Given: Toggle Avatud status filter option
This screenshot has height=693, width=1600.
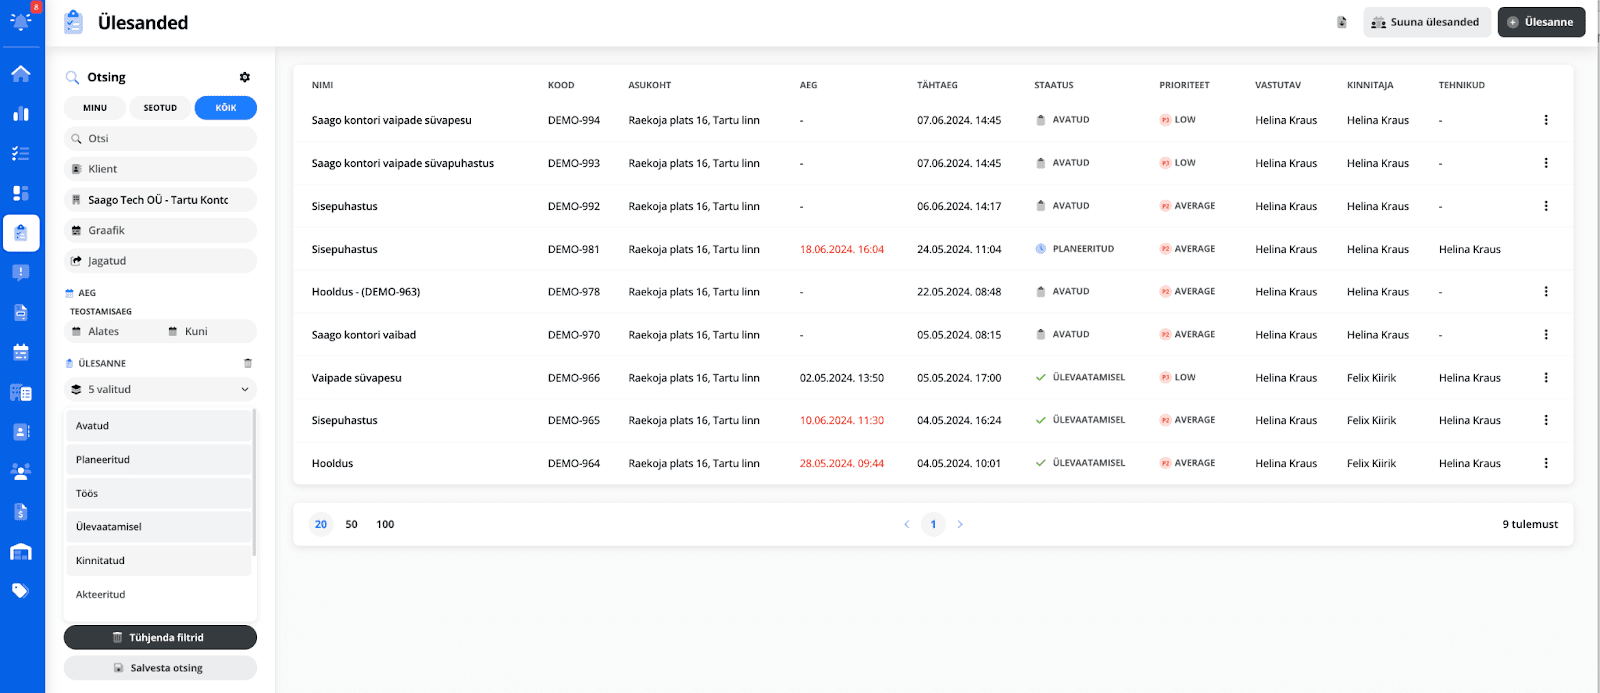Looking at the screenshot, I should click(x=159, y=426).
